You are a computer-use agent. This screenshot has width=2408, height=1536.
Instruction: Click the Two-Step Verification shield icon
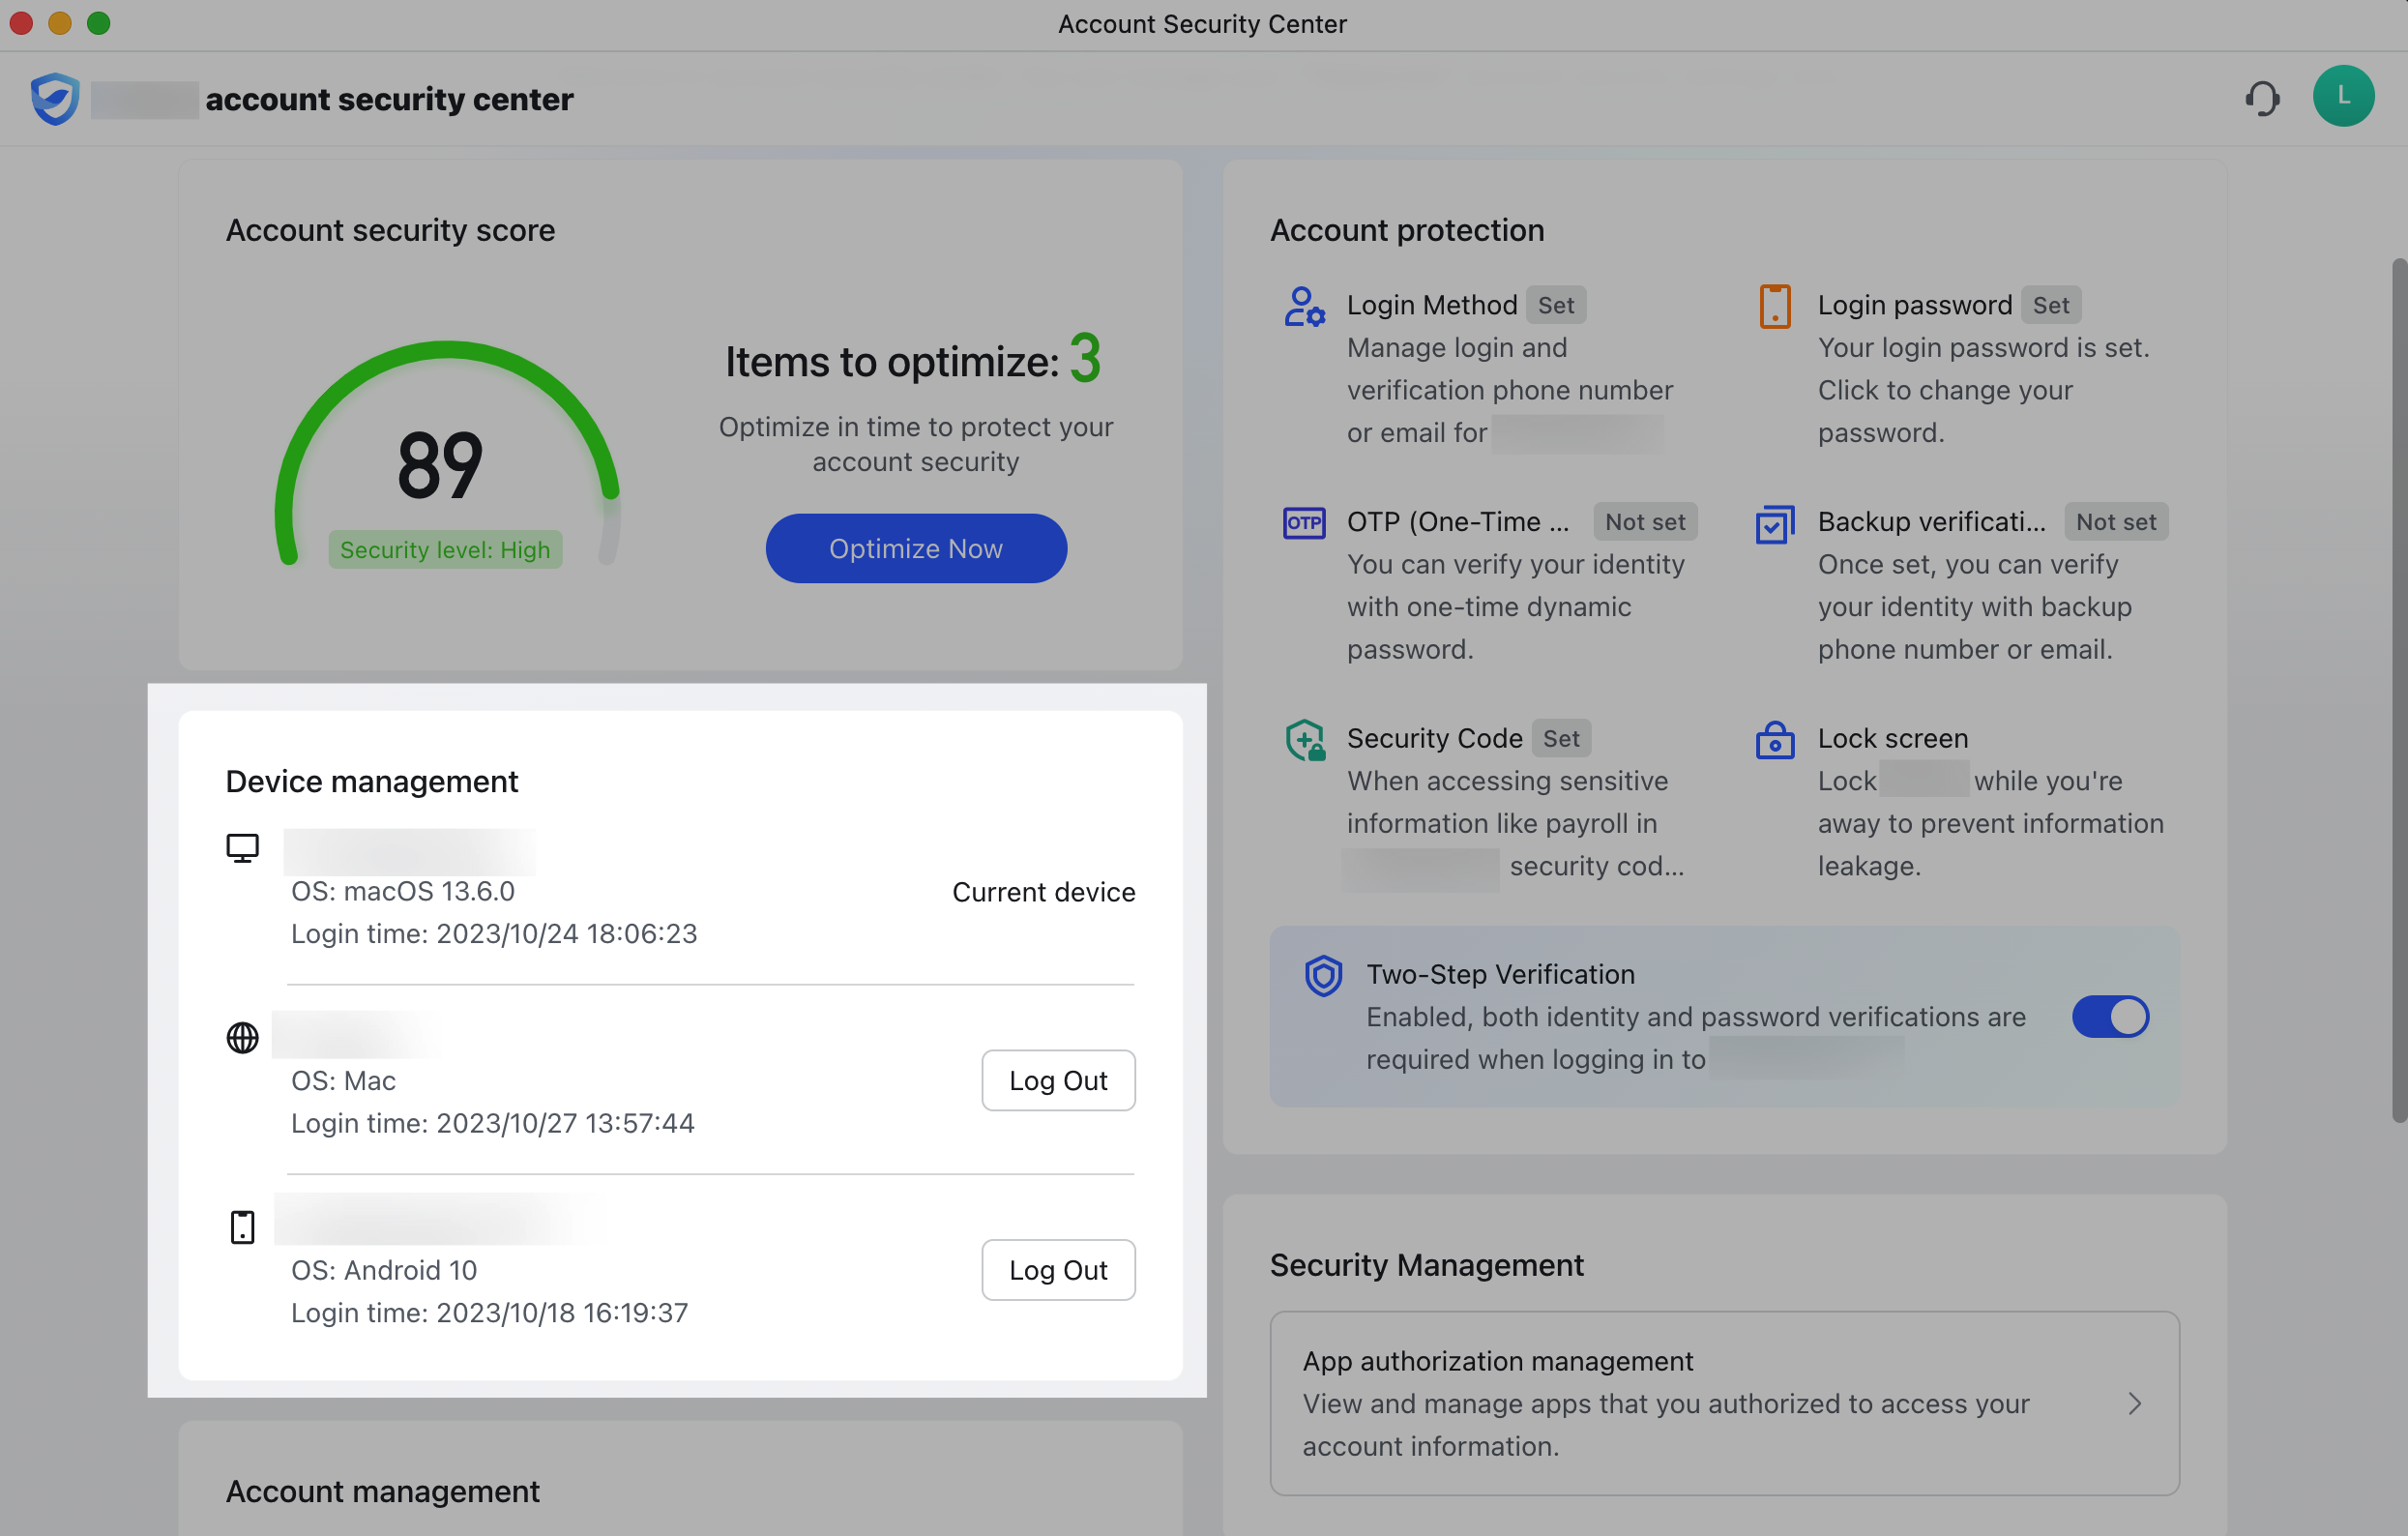coord(1323,976)
